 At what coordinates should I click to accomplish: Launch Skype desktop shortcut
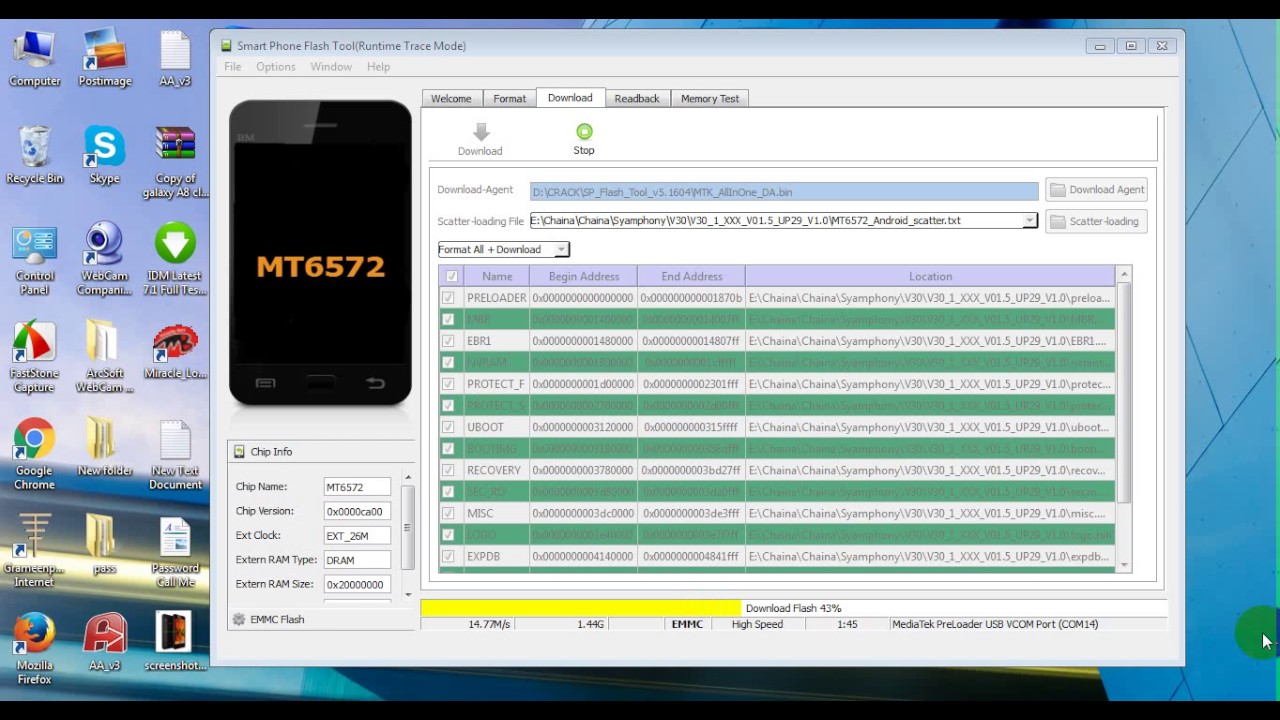(105, 157)
